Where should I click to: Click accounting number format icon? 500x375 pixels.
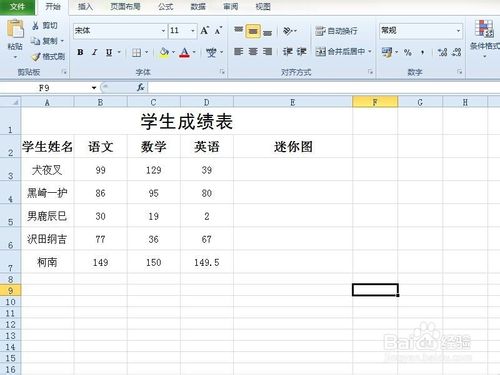[387, 52]
